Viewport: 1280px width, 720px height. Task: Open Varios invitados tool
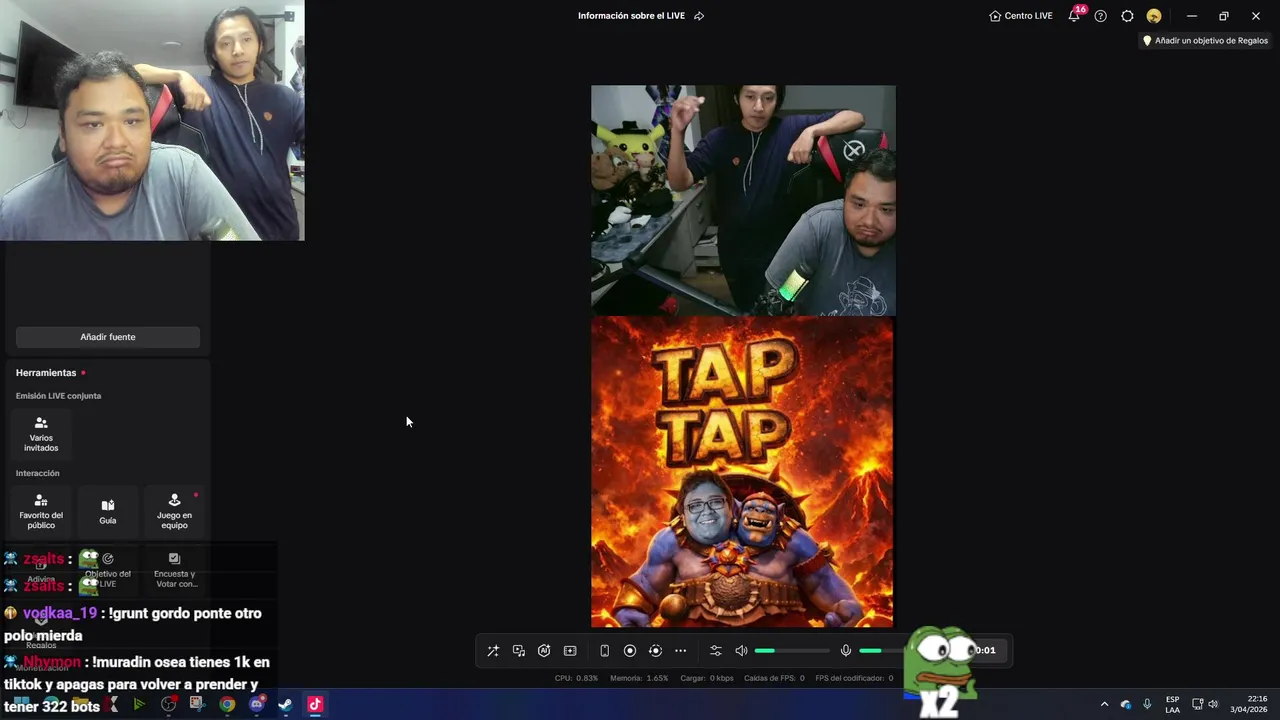coord(41,435)
